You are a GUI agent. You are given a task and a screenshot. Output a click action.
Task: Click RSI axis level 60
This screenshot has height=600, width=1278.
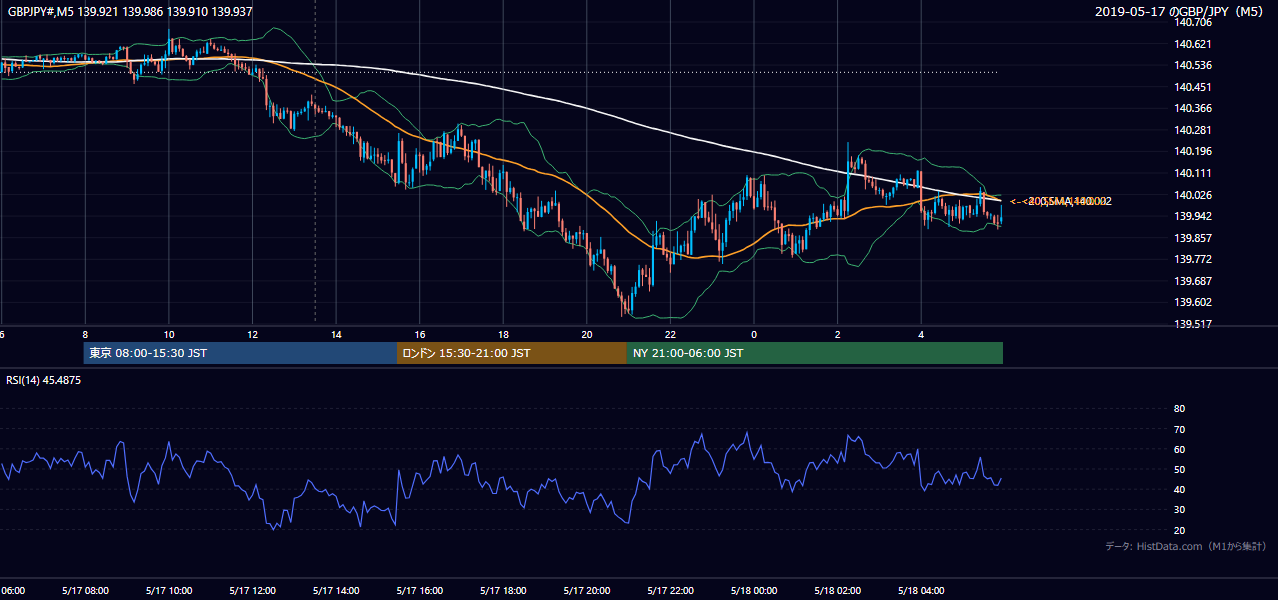click(1179, 449)
